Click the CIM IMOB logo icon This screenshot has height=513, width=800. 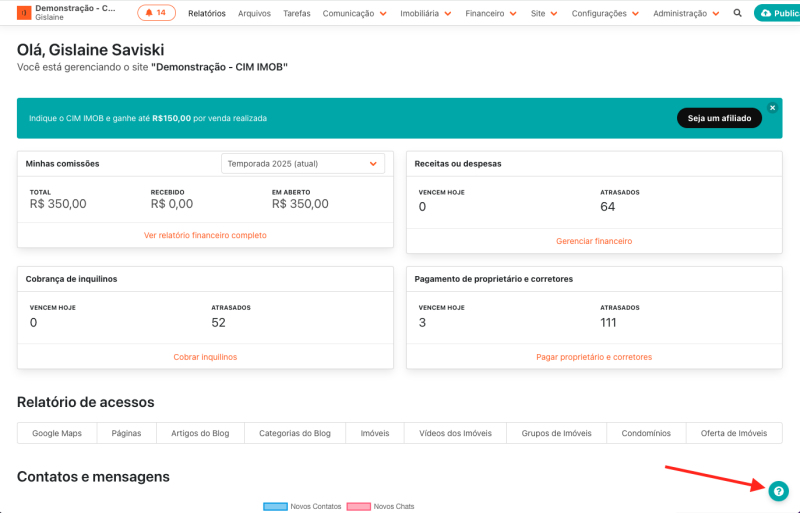[24, 13]
